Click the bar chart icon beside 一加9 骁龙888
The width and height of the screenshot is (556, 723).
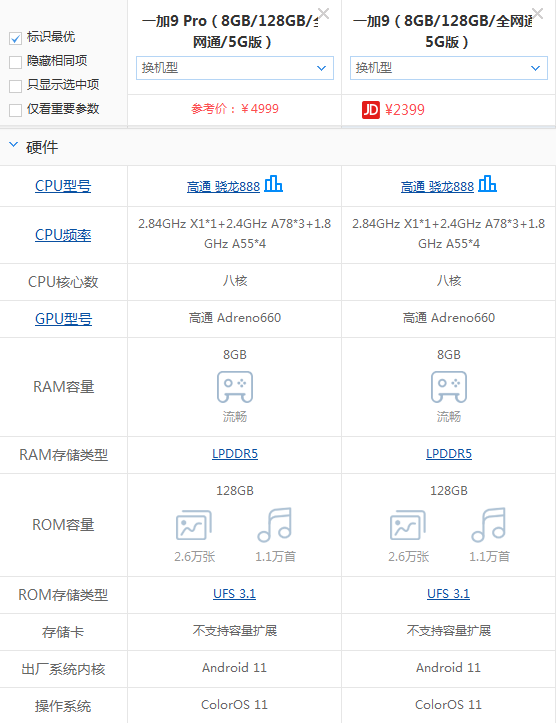pos(487,184)
